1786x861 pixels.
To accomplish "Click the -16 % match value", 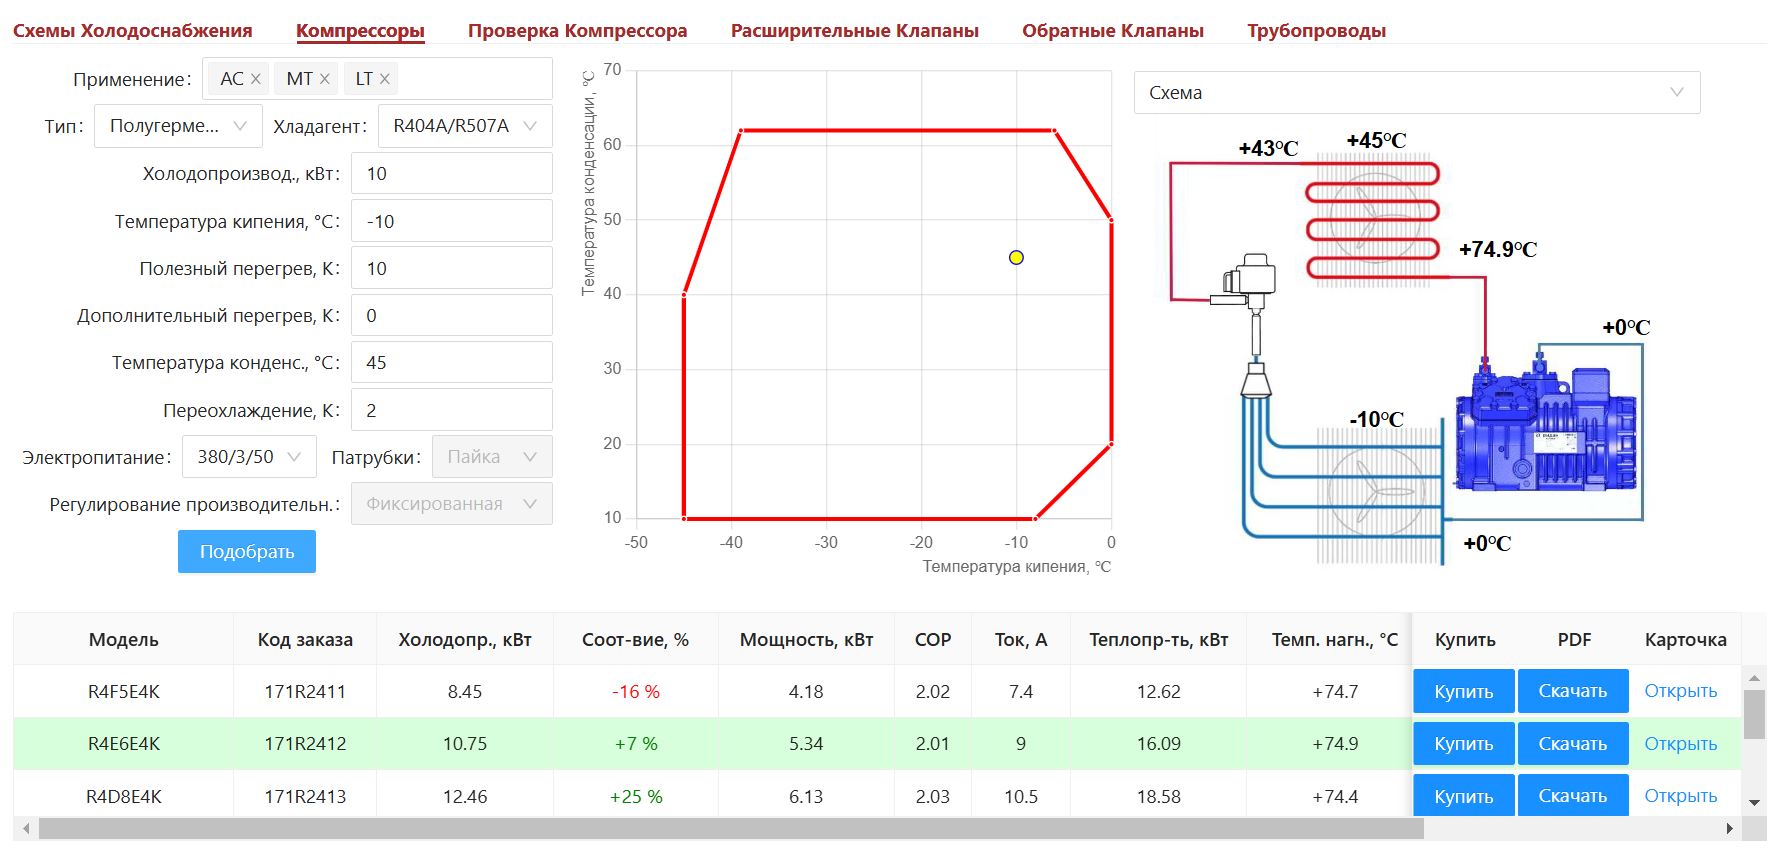I will 636,692.
